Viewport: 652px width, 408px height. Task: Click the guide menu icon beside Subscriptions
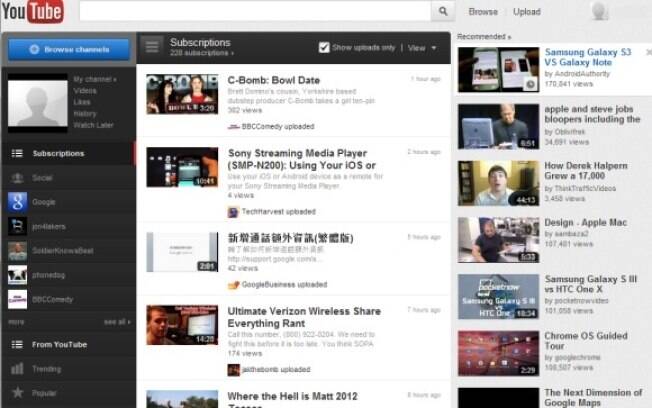pos(152,47)
